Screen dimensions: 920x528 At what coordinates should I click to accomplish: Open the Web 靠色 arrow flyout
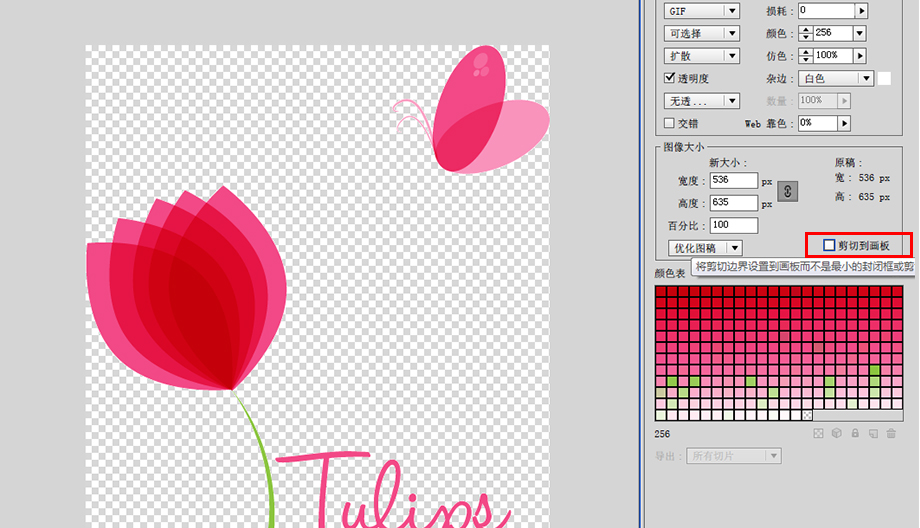click(x=844, y=123)
